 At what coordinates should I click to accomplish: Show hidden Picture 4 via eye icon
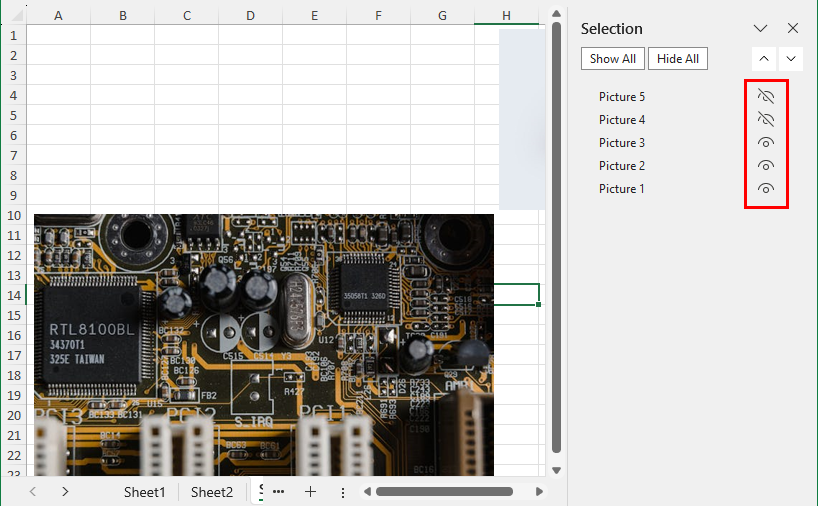pos(765,119)
